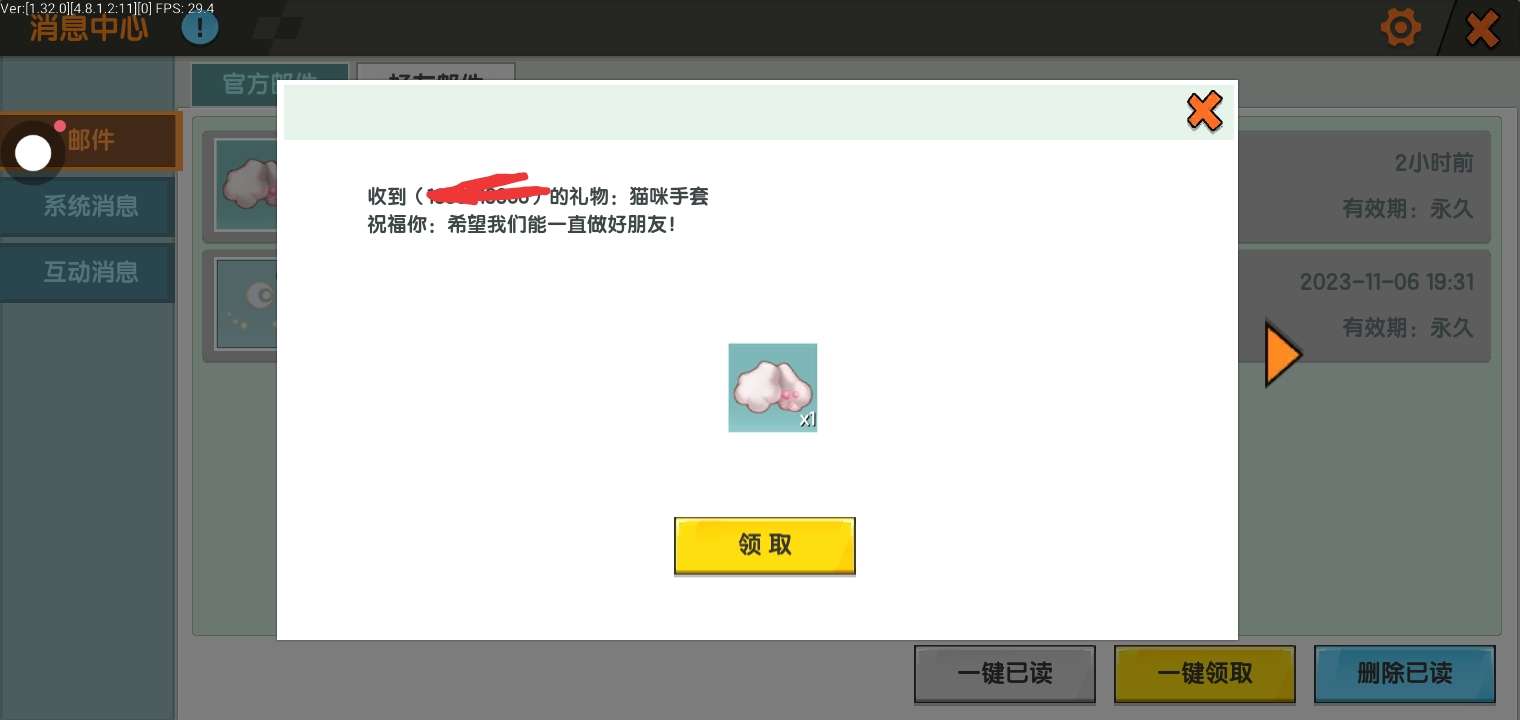Tap the floating white circle assist button
The width and height of the screenshot is (1520, 720).
[x=33, y=154]
